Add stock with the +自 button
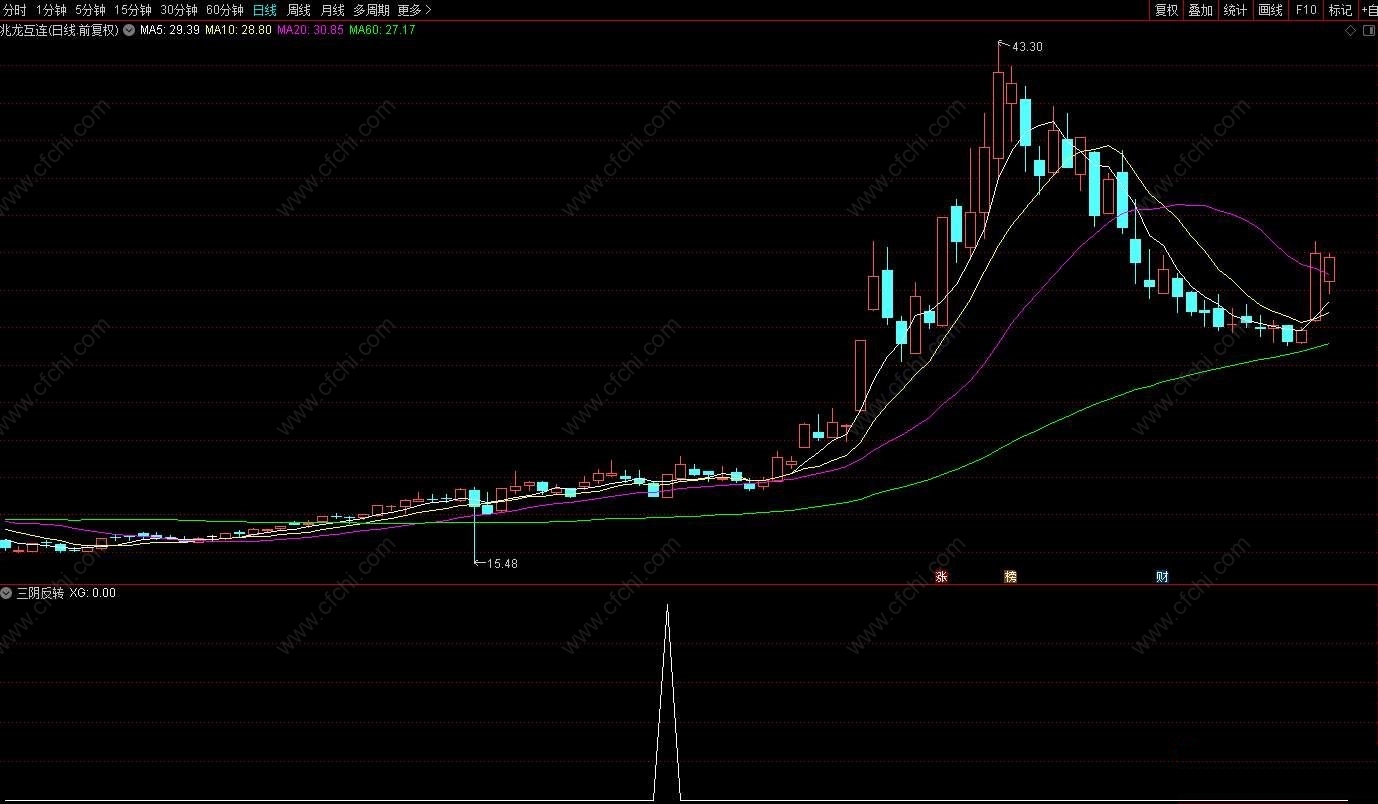This screenshot has width=1378, height=804. tap(1369, 10)
